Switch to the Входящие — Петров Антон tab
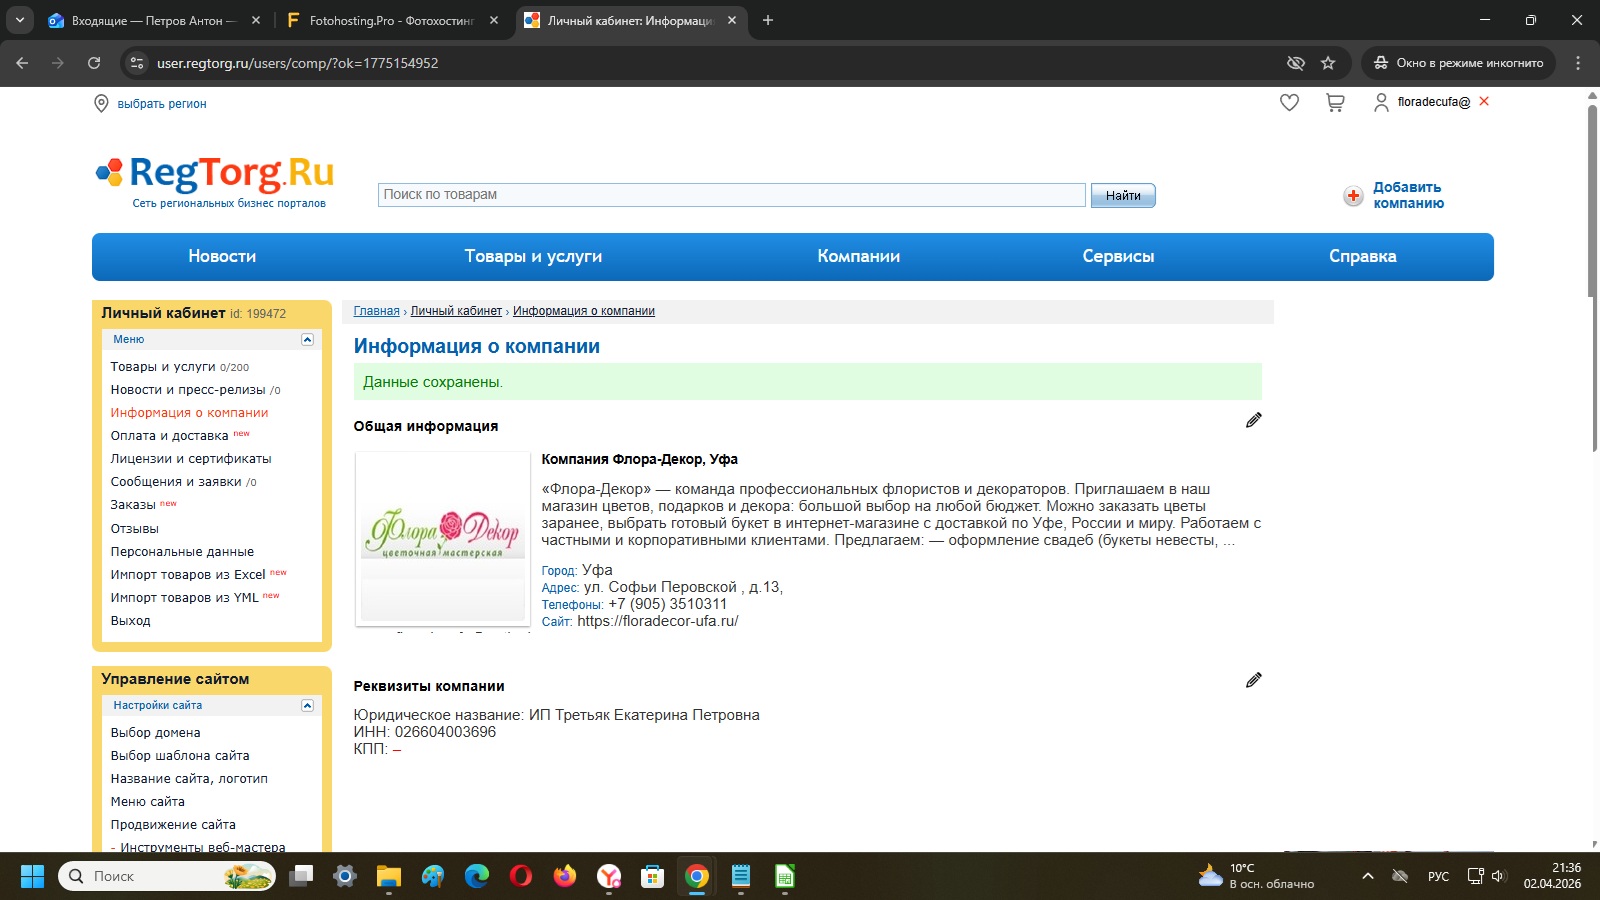 click(x=155, y=20)
